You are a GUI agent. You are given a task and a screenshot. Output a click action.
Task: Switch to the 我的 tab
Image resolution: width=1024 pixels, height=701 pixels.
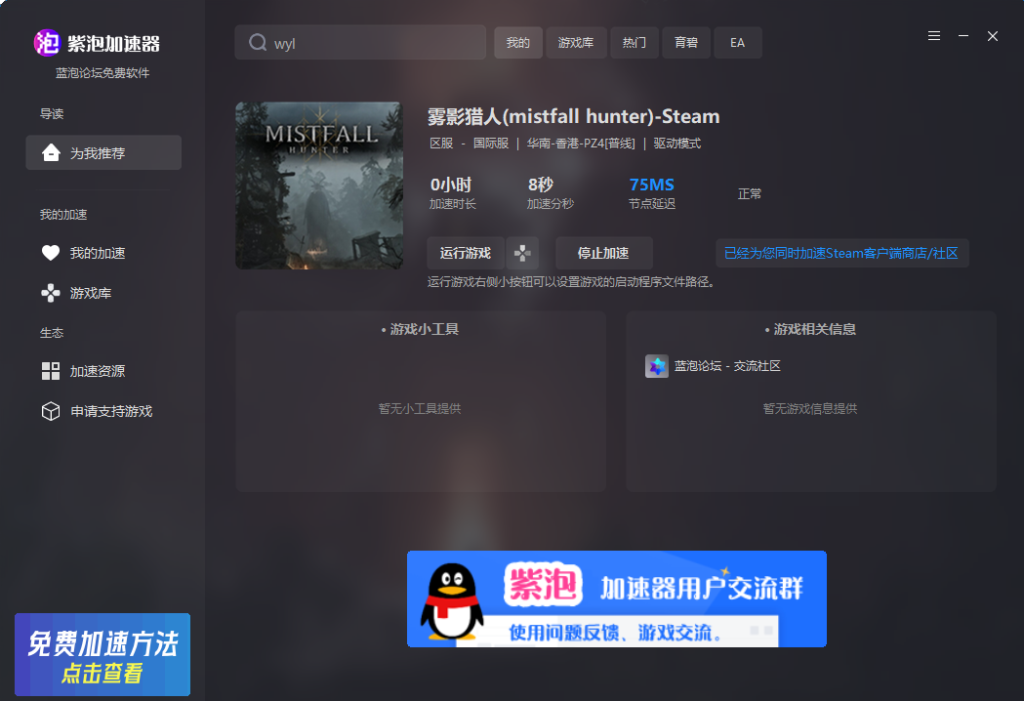pos(518,42)
